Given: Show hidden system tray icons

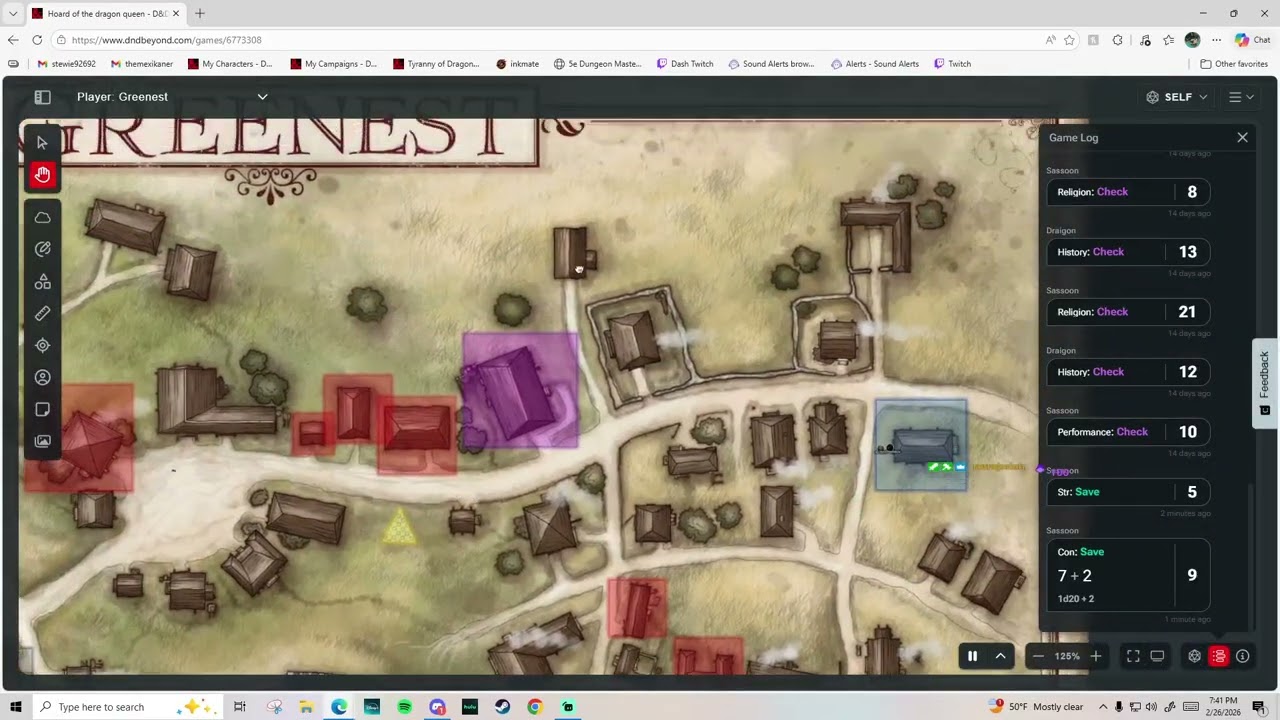Looking at the screenshot, I should coord(1103,707).
